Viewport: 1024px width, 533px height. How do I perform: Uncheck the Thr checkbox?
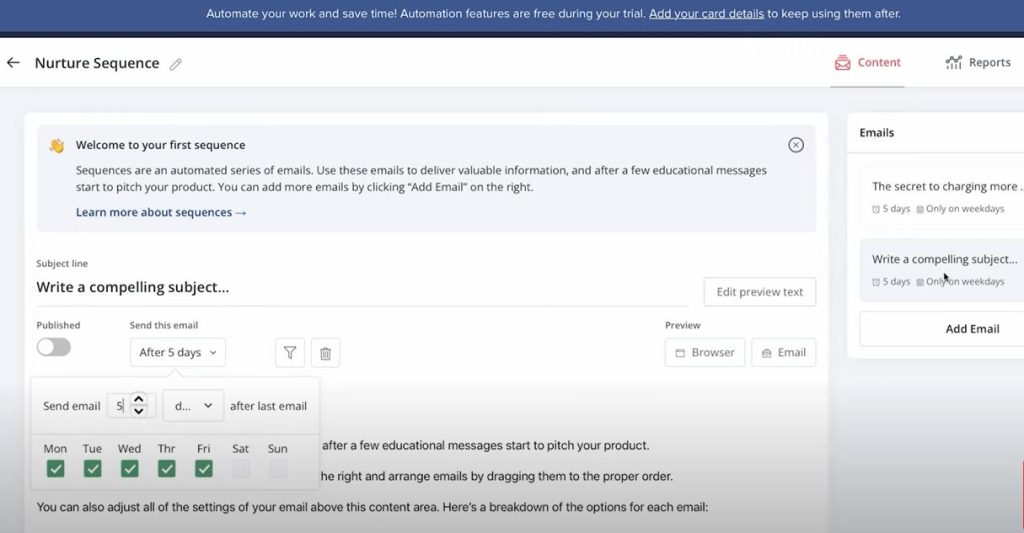pos(167,468)
